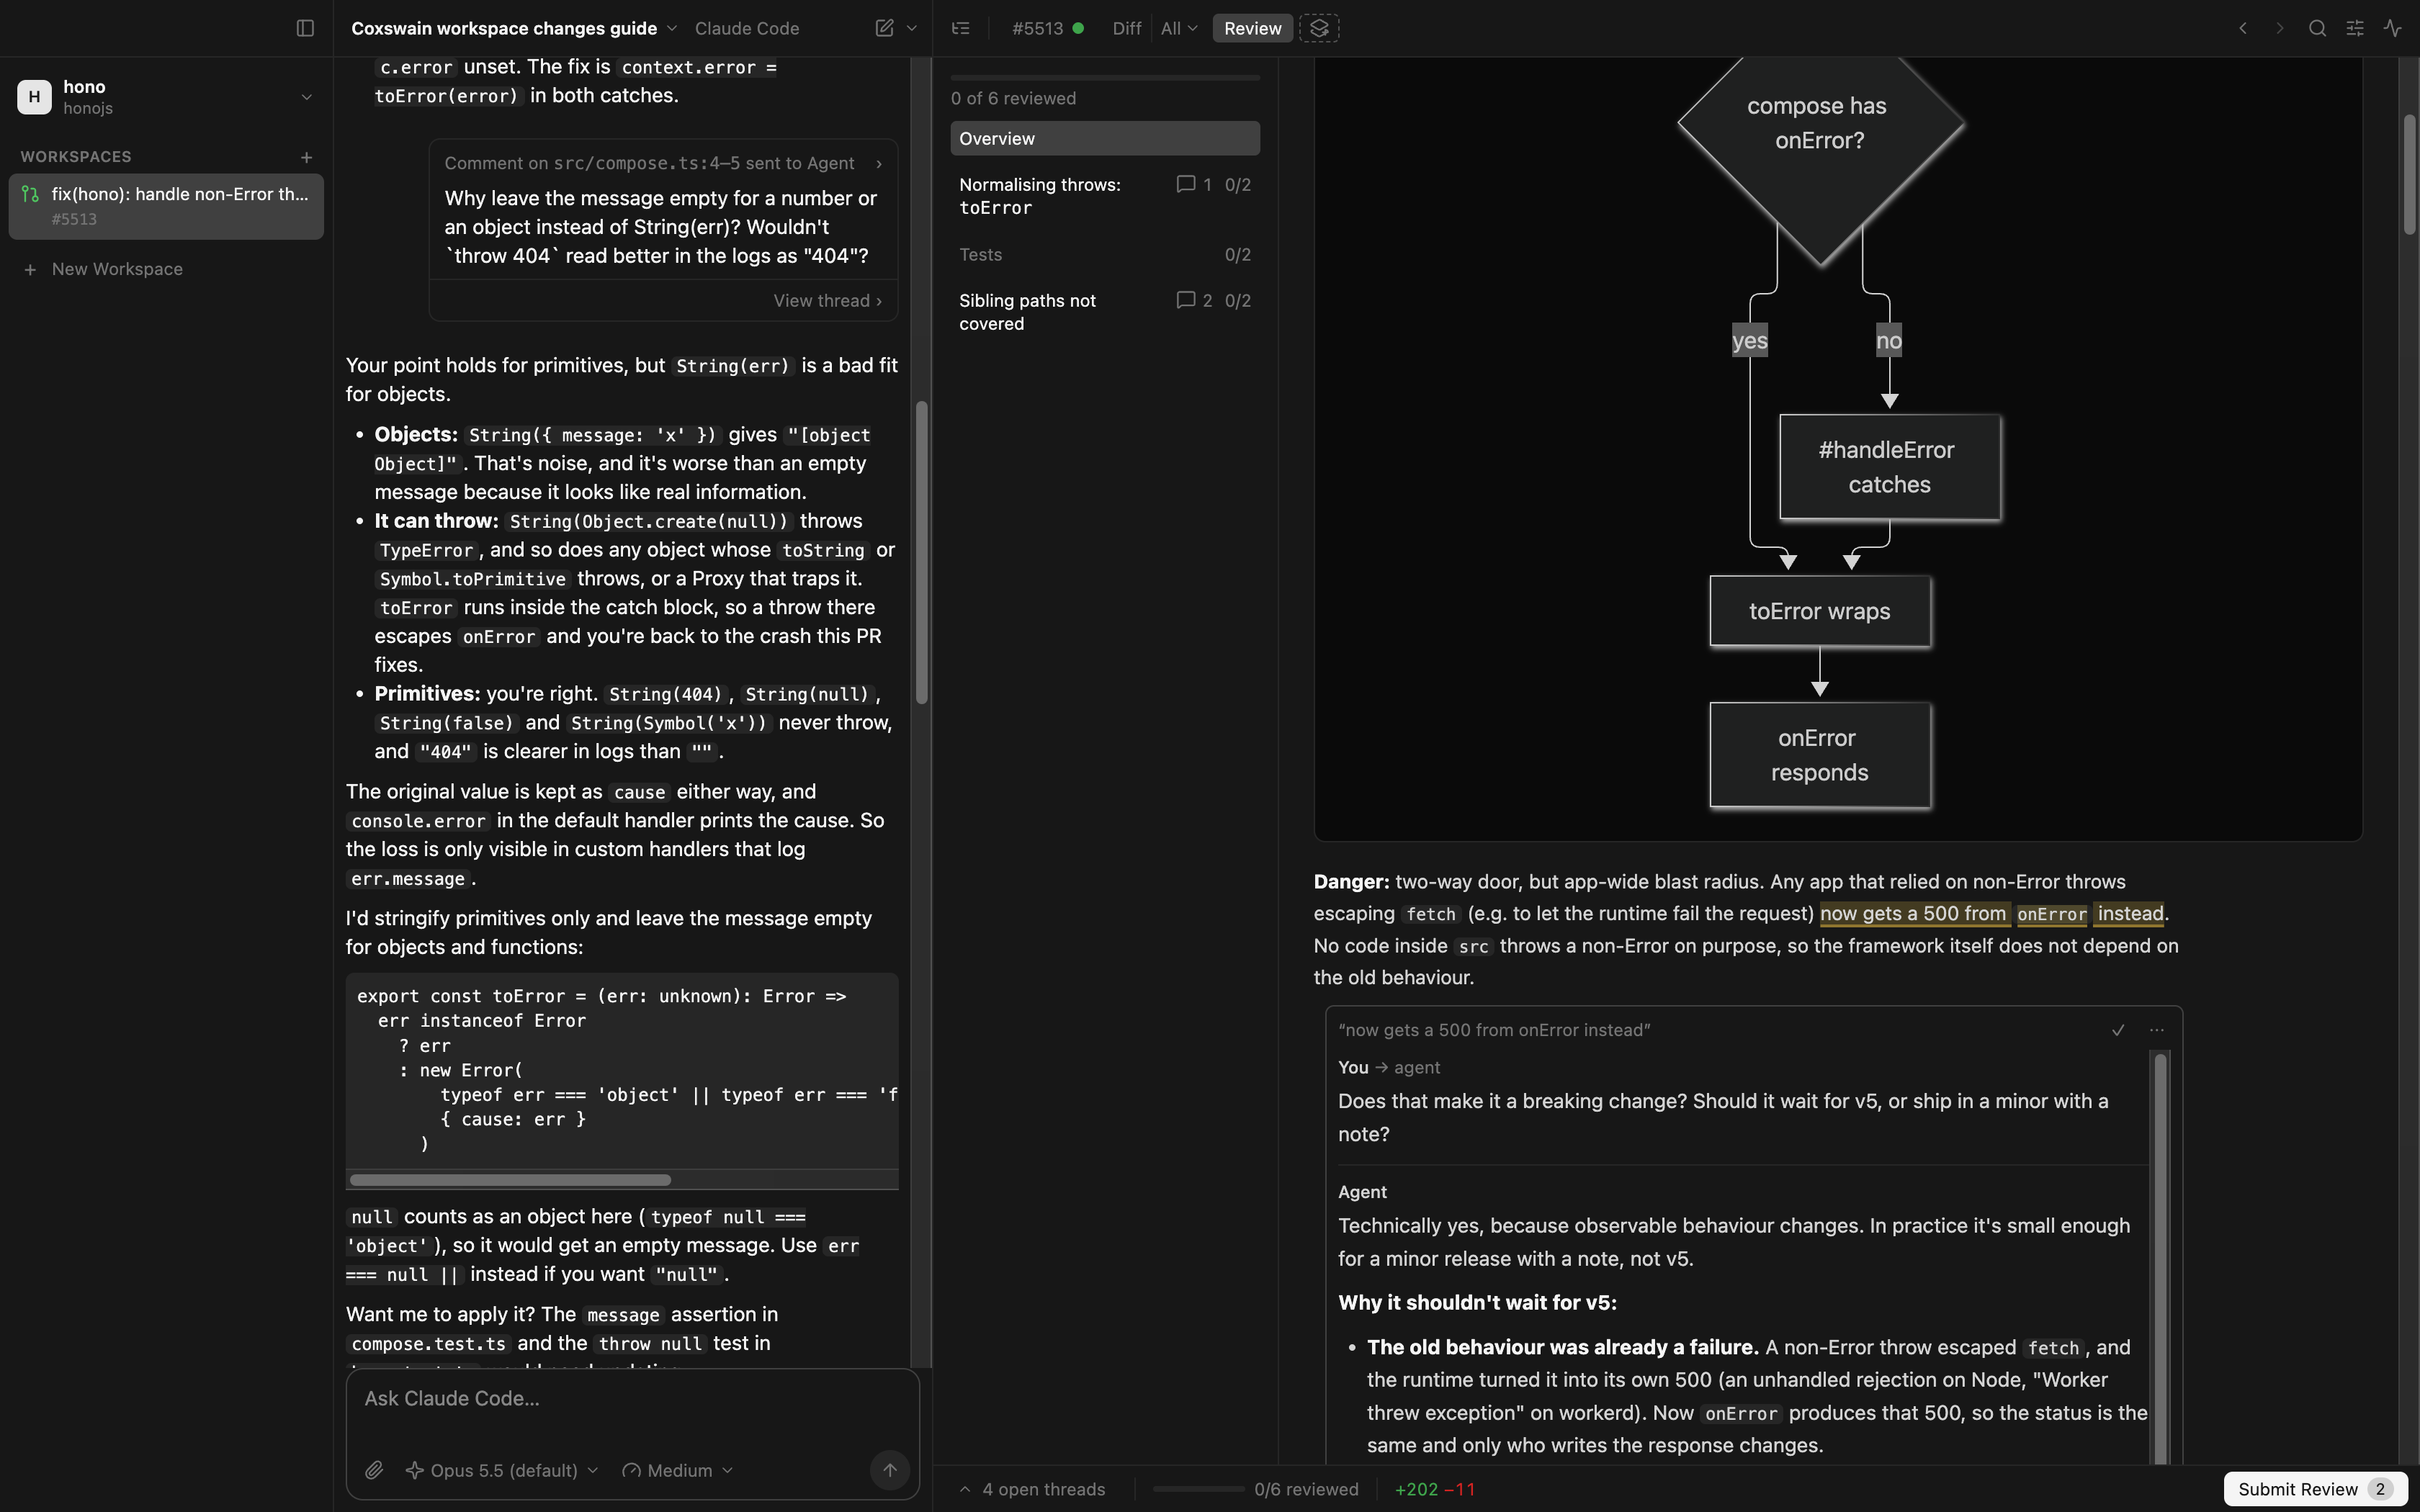Screen dimensions: 2420x1512
Task: Attach a file with the paperclip icon
Action: (374, 1470)
